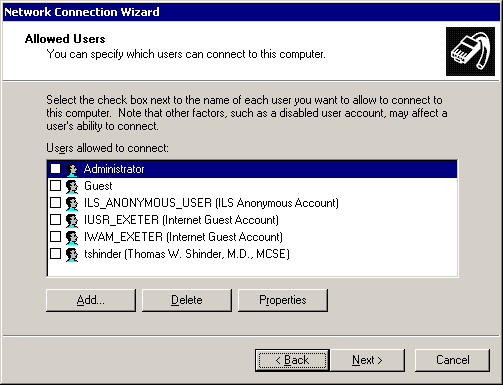Screen dimensions: 503x385
Task: Check the Administrator user checkbox
Action: coord(55,168)
